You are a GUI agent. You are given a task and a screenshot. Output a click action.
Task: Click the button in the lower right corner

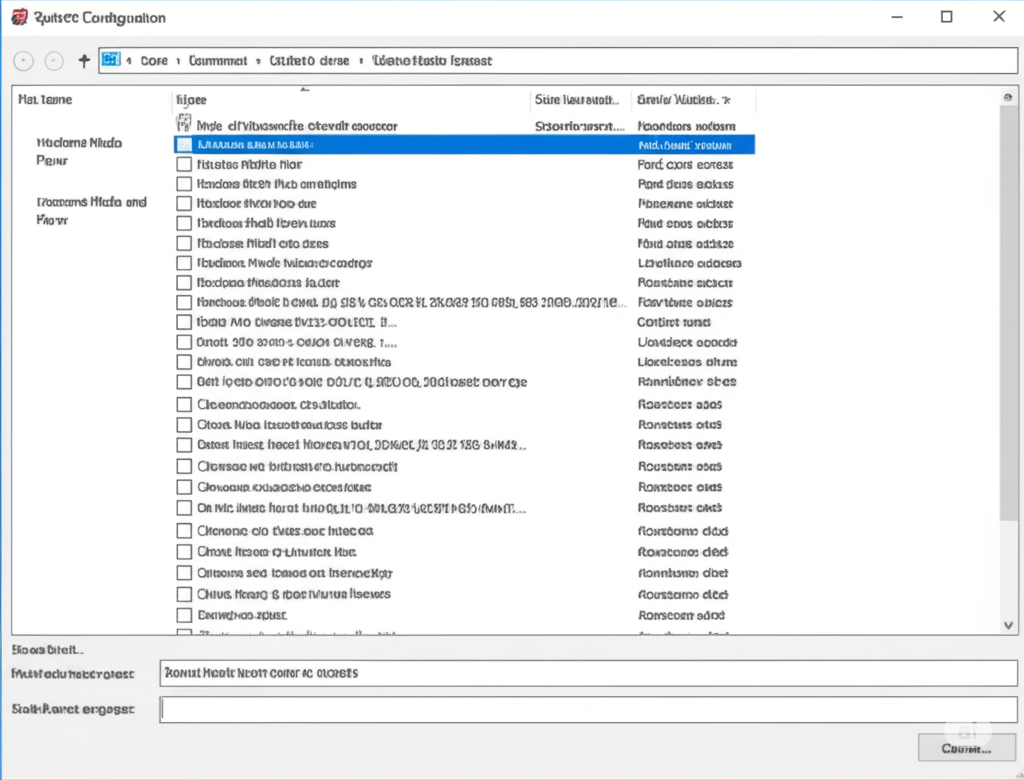click(967, 748)
